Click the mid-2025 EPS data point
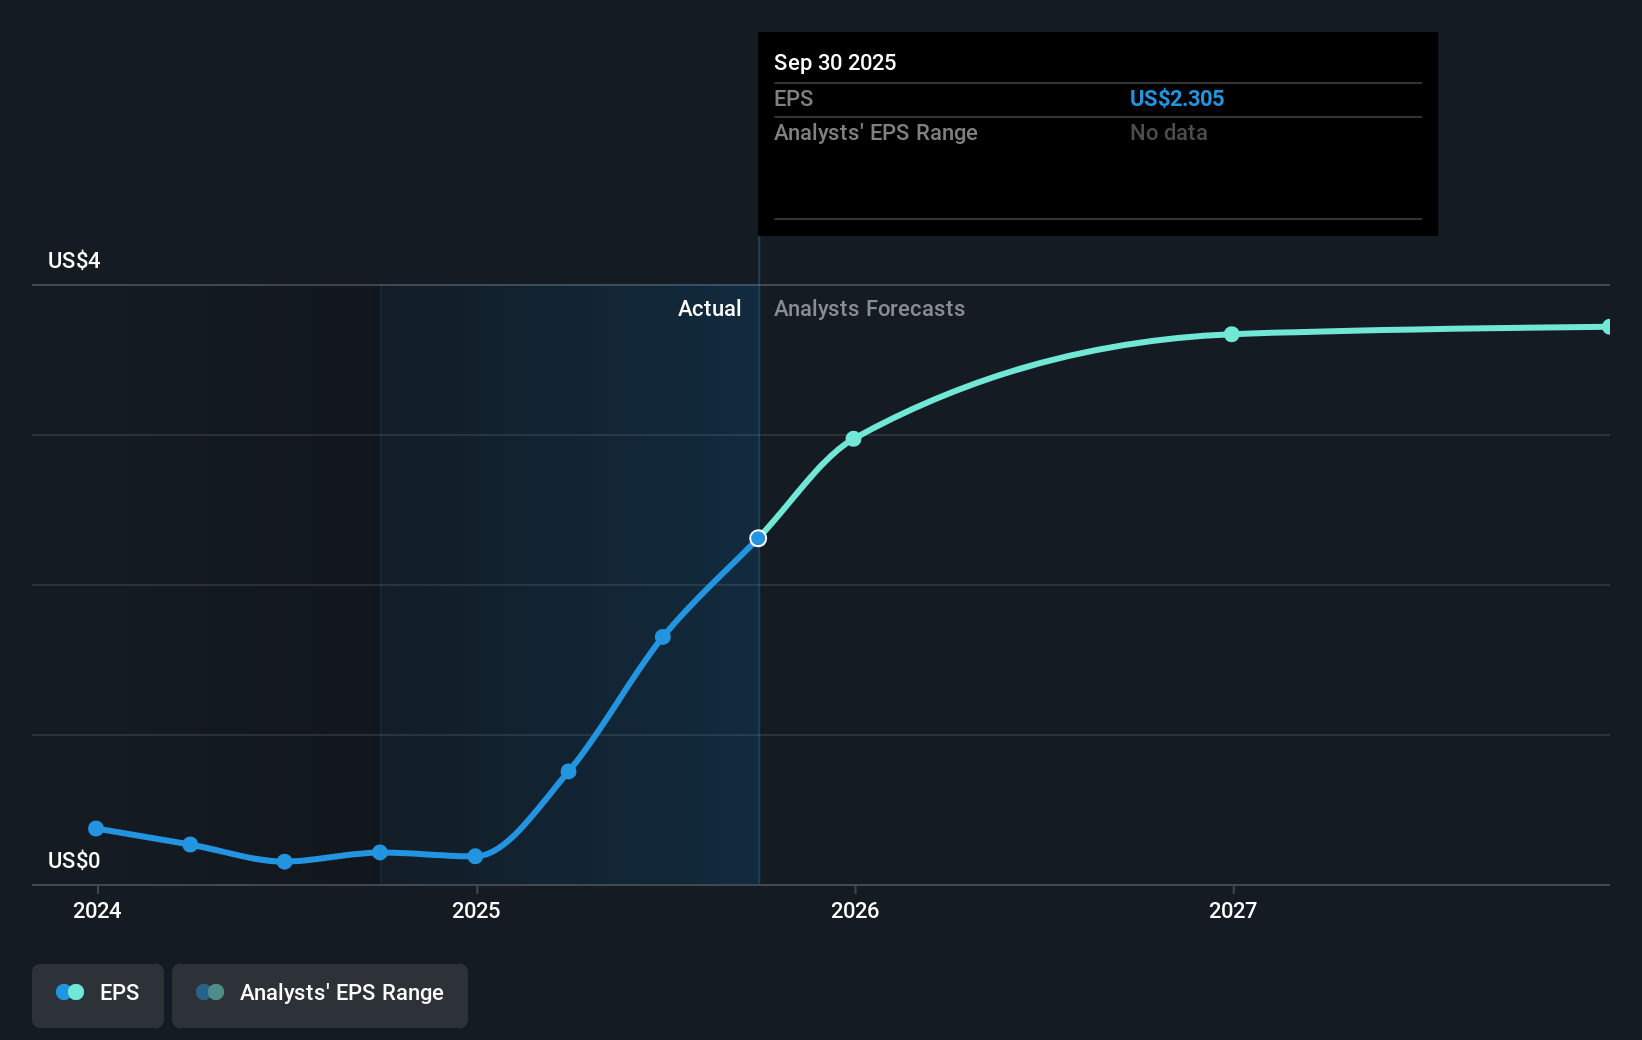 (x=663, y=636)
